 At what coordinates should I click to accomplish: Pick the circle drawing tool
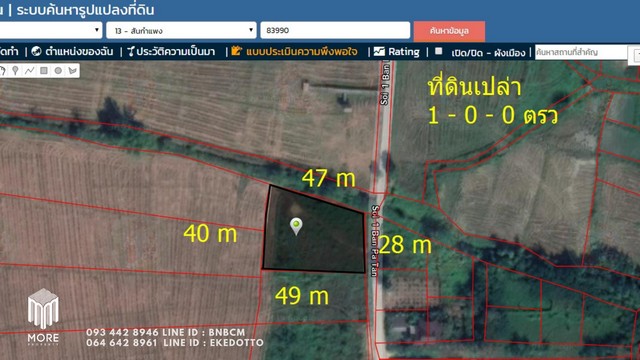pos(58,71)
